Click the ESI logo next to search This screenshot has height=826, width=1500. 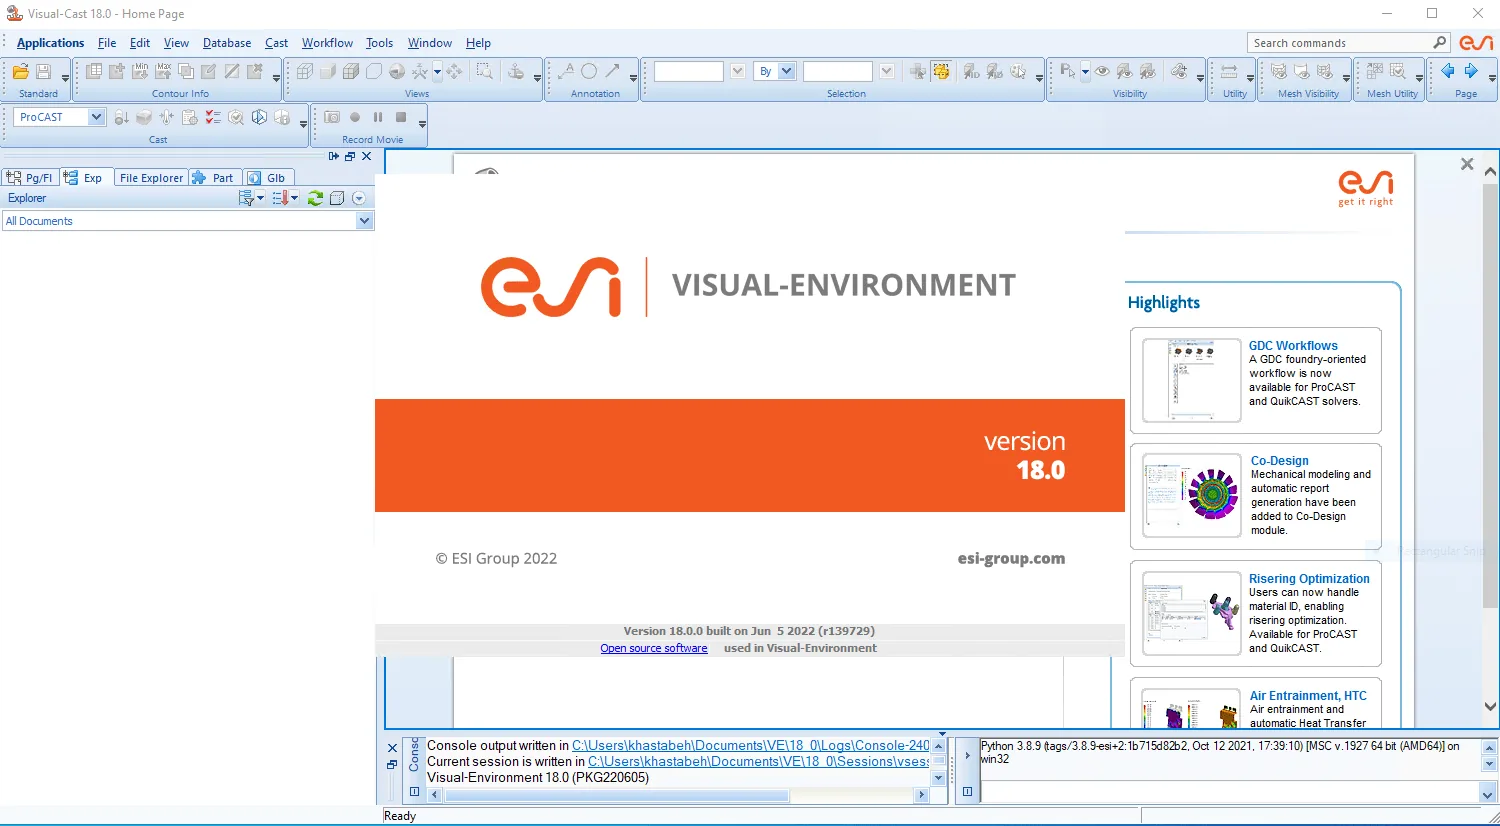click(1476, 43)
